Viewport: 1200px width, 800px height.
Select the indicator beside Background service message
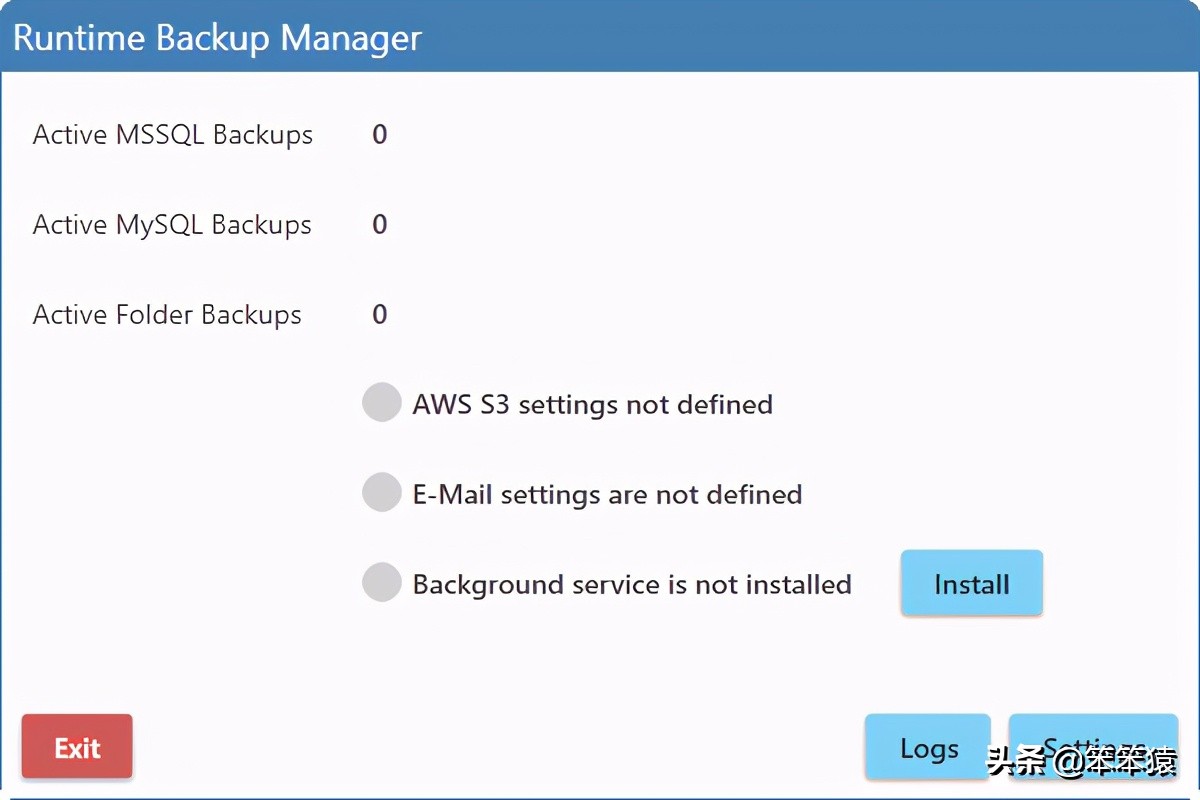pyautogui.click(x=381, y=582)
